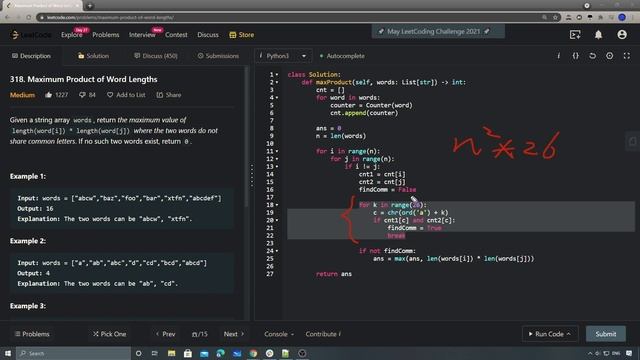Viewport: 640px width, 360px height.
Task: Open notifications bell
Action: coord(598,35)
